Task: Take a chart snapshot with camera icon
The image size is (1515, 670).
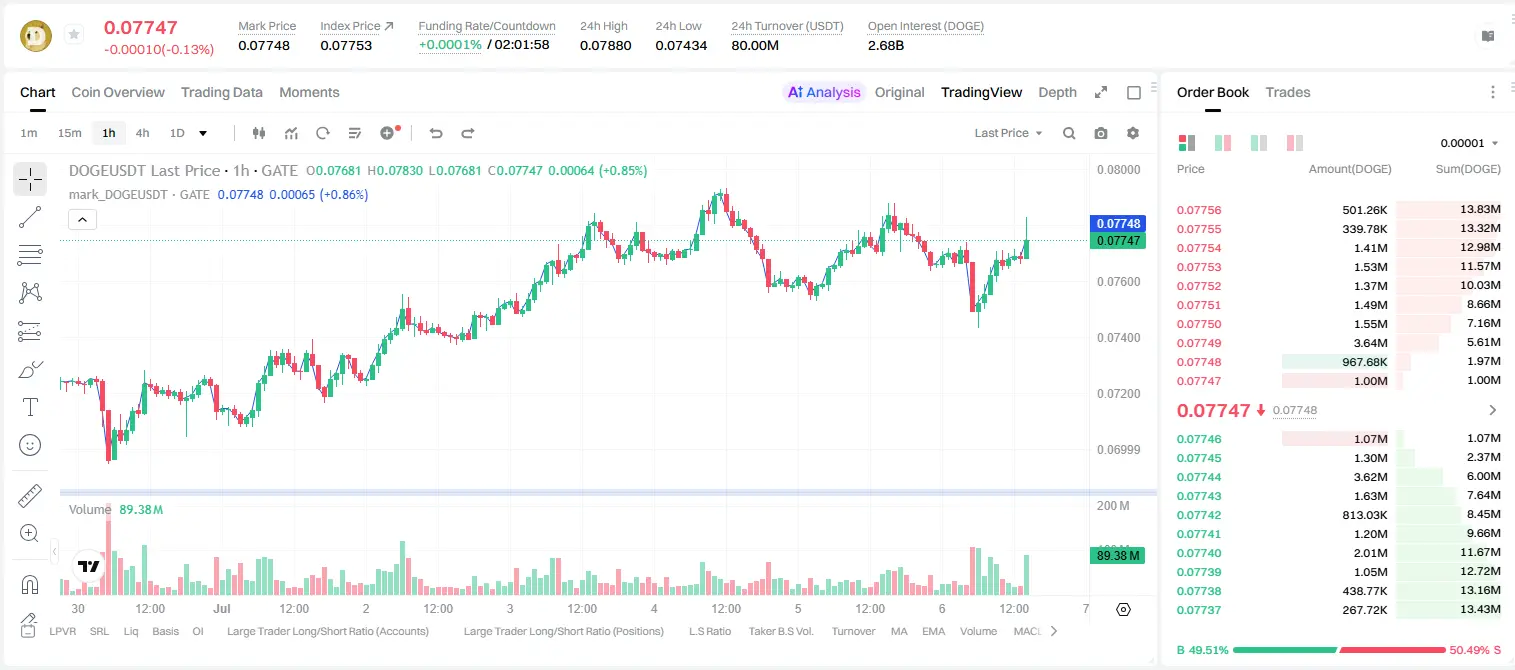Action: point(1101,133)
